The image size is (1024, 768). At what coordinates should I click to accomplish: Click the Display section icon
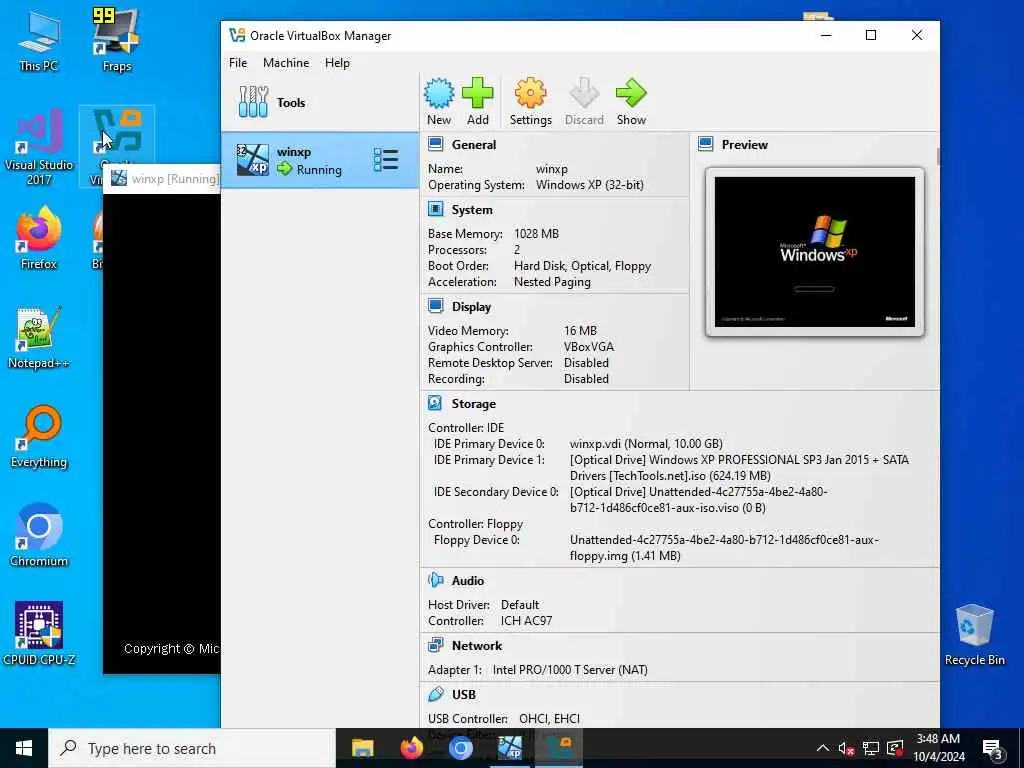pyautogui.click(x=436, y=306)
